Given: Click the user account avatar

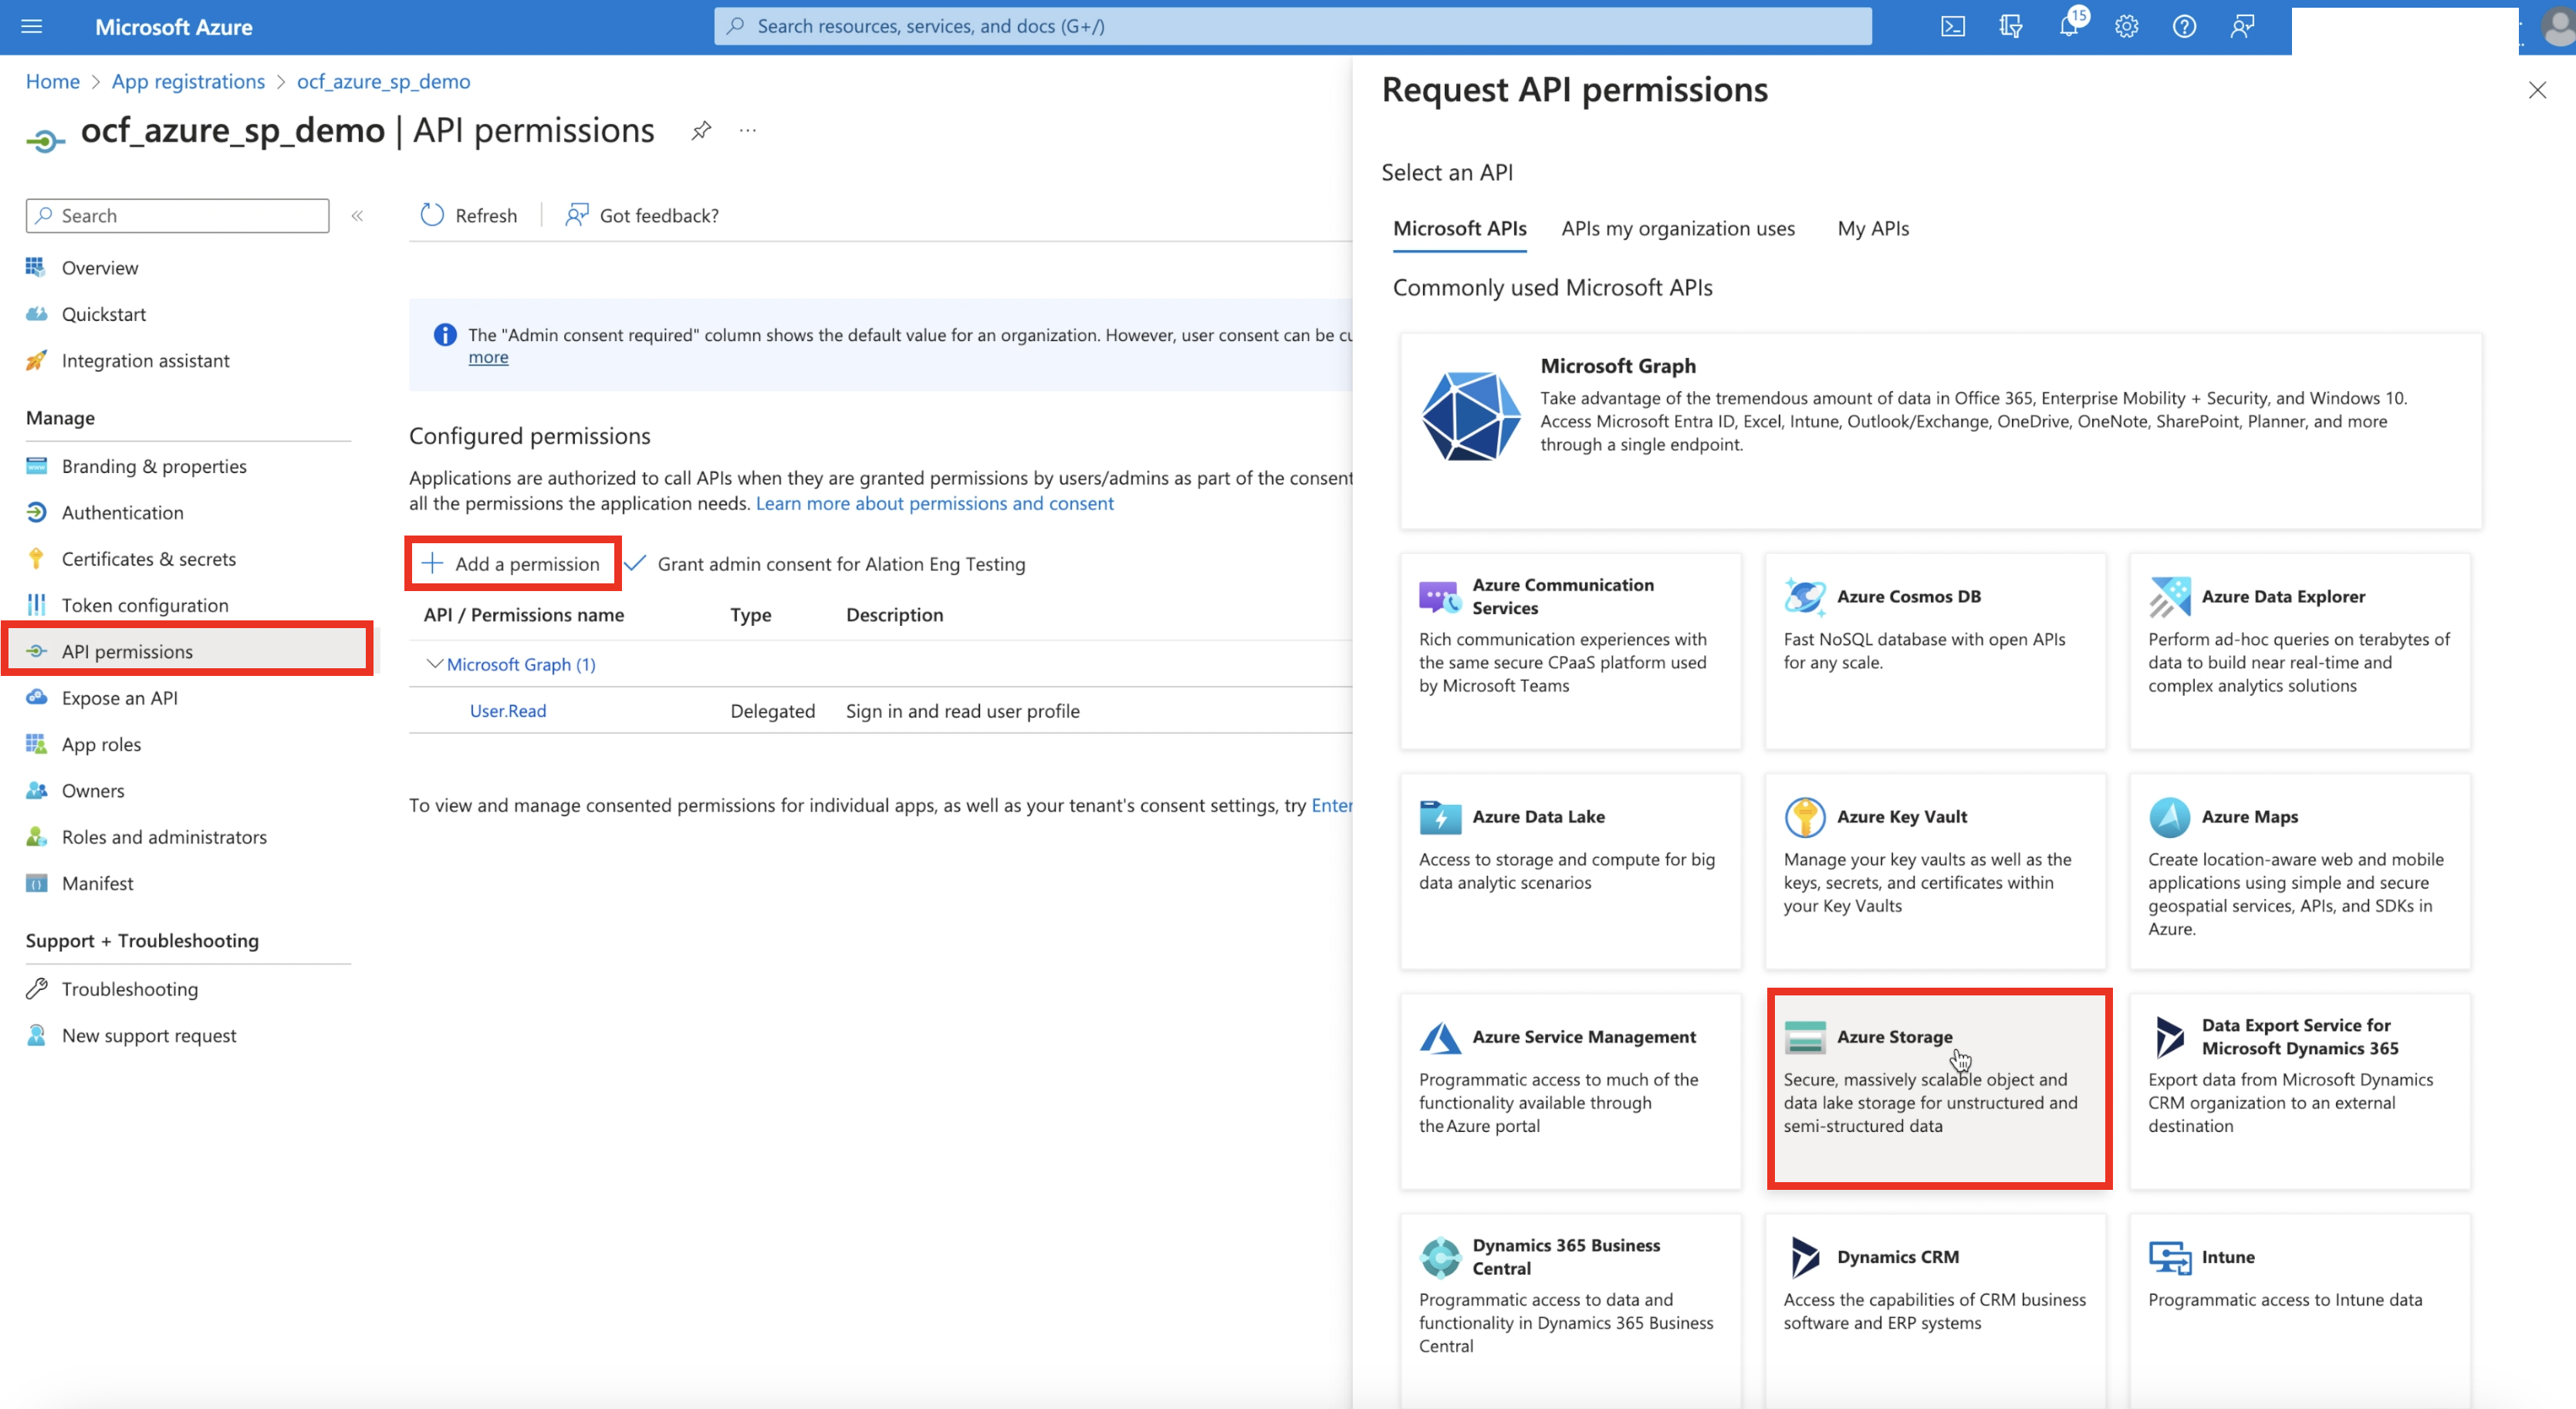Looking at the screenshot, I should click(x=2558, y=27).
